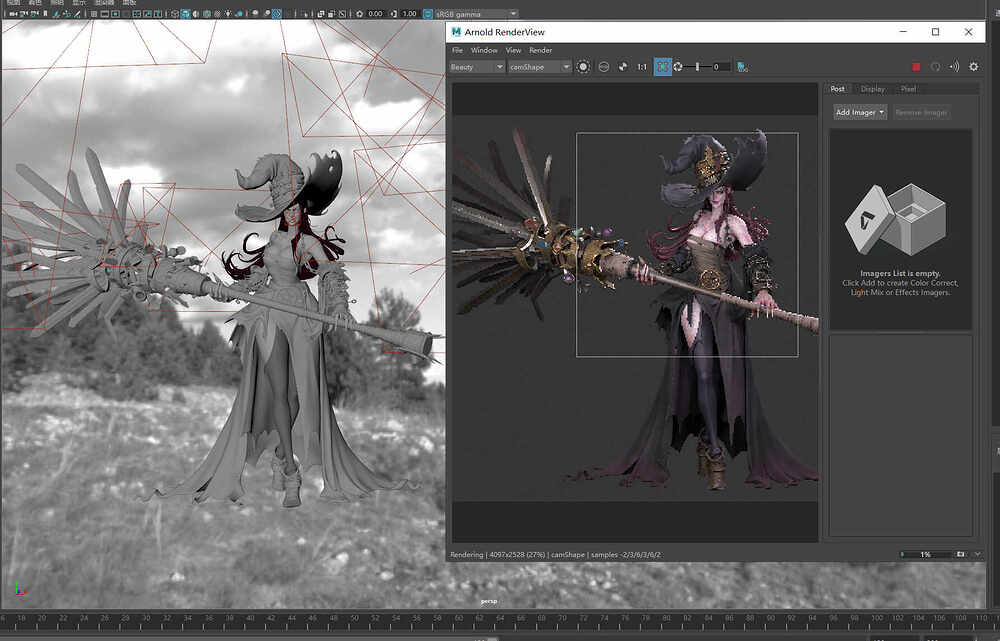
Task: Open the Beauty AOV dropdown
Action: tap(477, 67)
